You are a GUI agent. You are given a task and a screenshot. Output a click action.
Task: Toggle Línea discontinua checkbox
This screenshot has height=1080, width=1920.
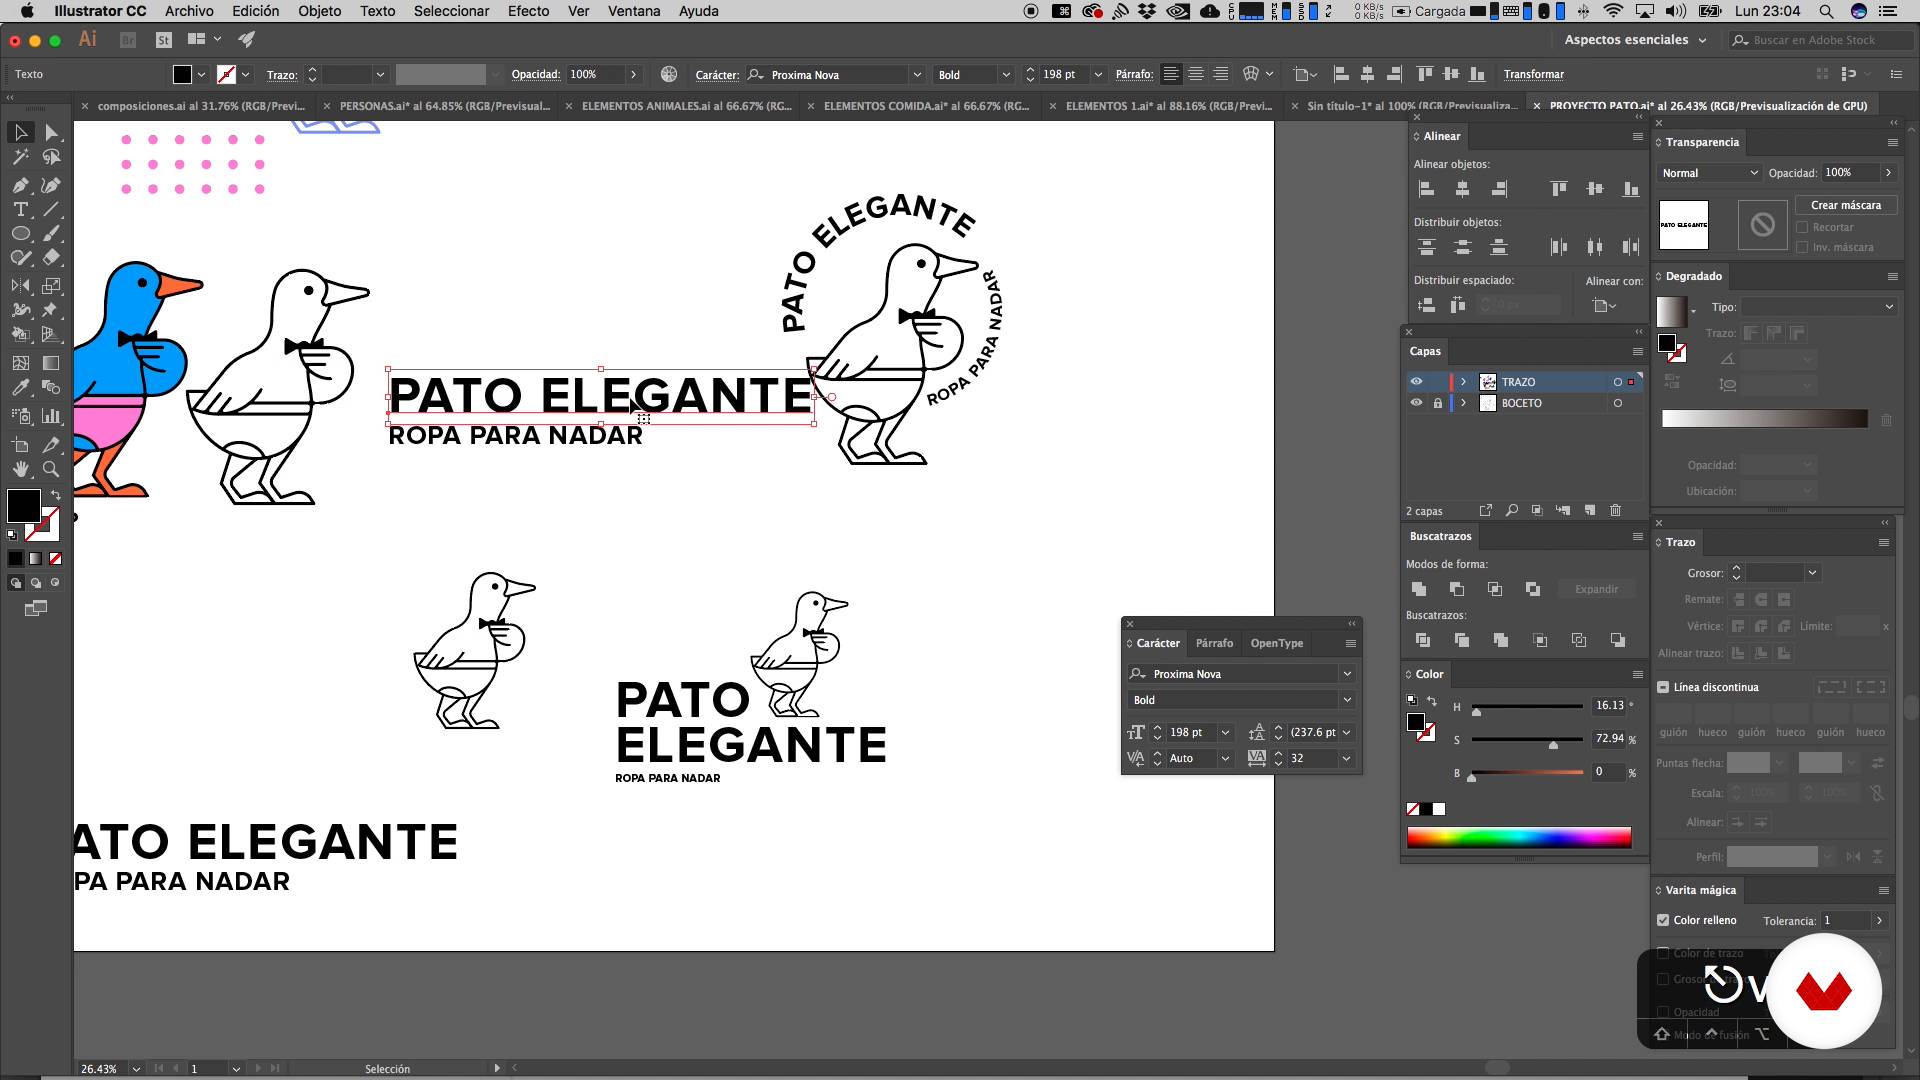(x=1663, y=687)
